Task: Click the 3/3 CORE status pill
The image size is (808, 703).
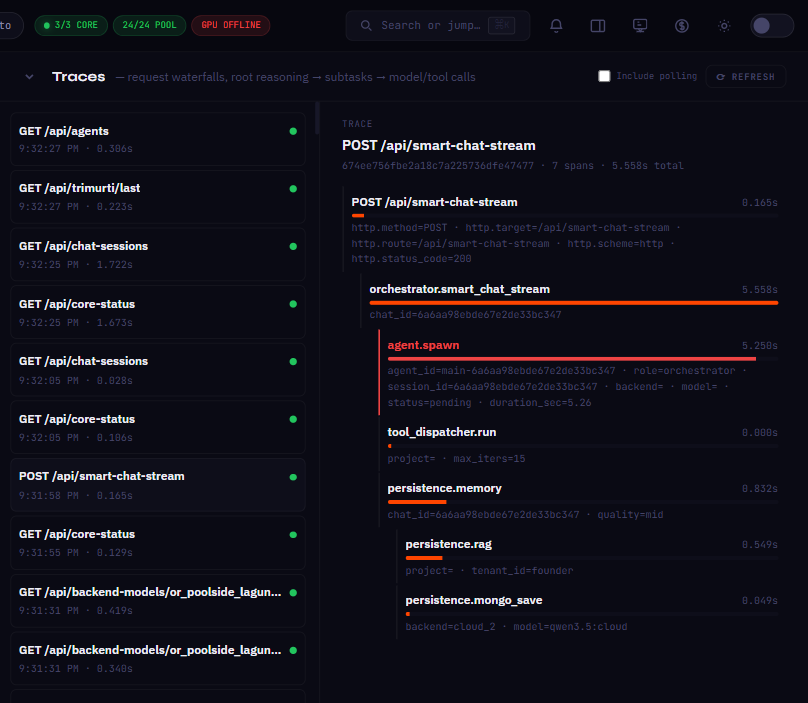Action: click(71, 25)
